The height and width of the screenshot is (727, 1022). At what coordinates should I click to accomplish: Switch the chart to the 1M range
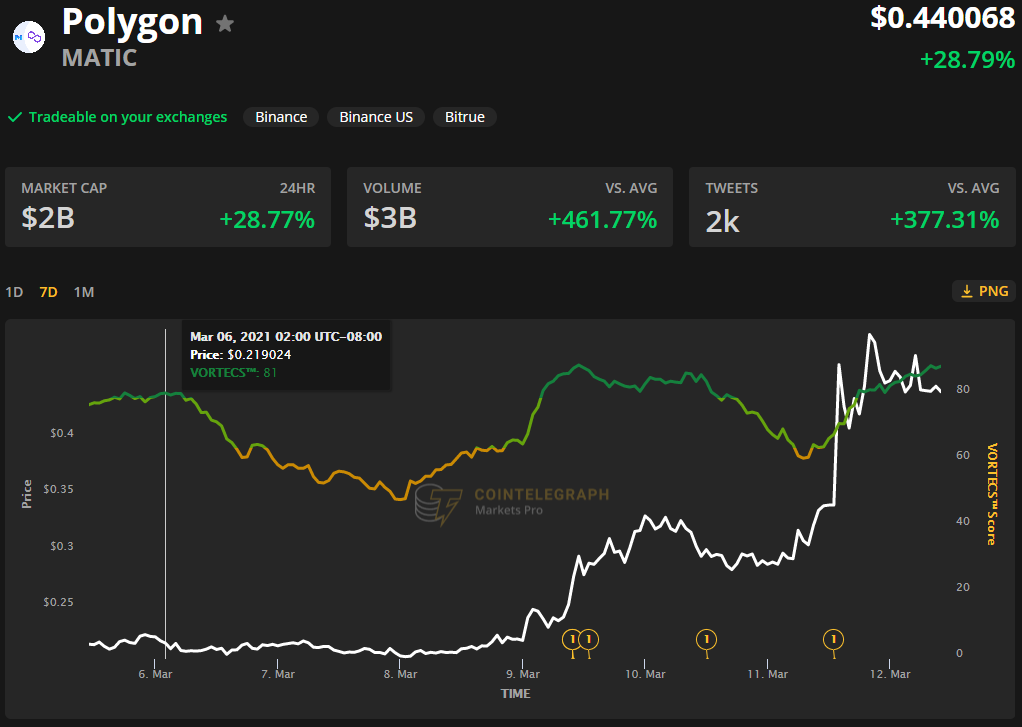coord(84,292)
